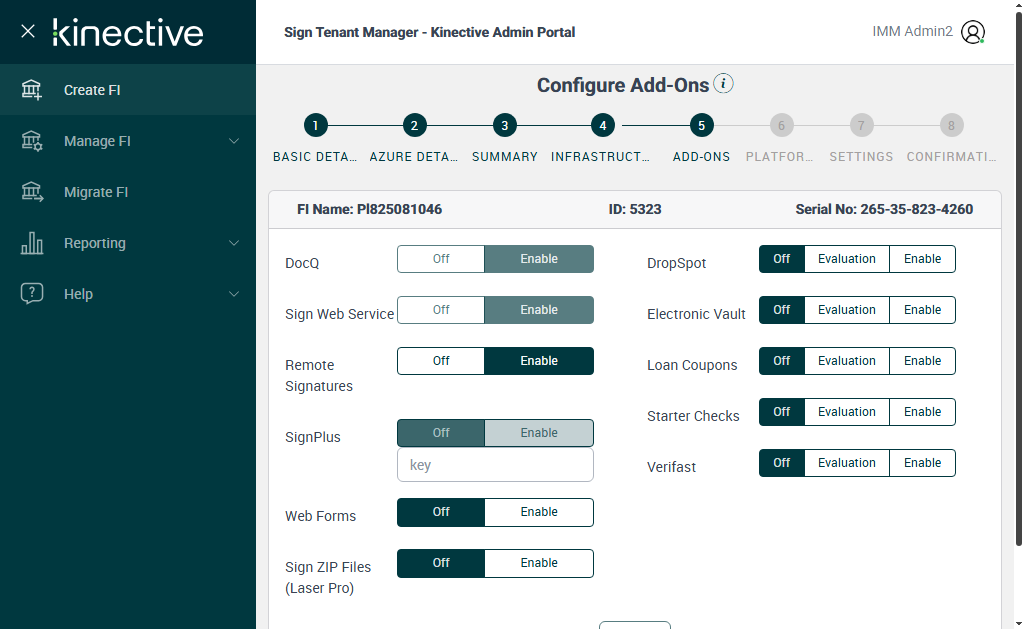Click the info icon beside Configure Add-Ons
This screenshot has height=629, width=1024.
click(723, 84)
